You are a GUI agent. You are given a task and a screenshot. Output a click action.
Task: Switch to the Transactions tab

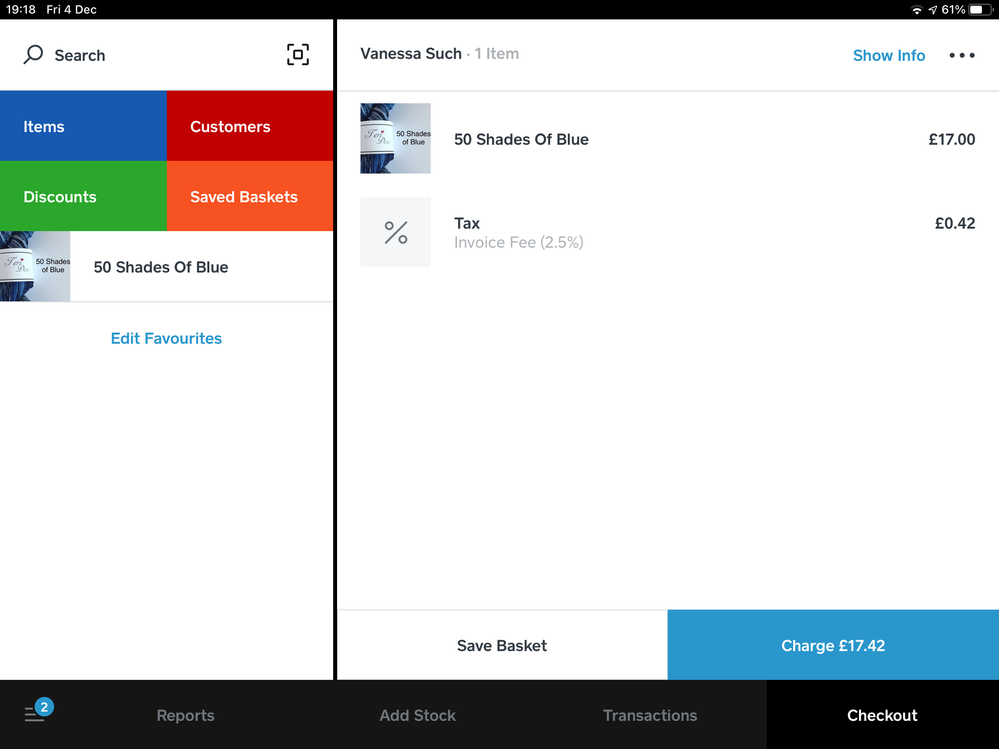pos(650,715)
